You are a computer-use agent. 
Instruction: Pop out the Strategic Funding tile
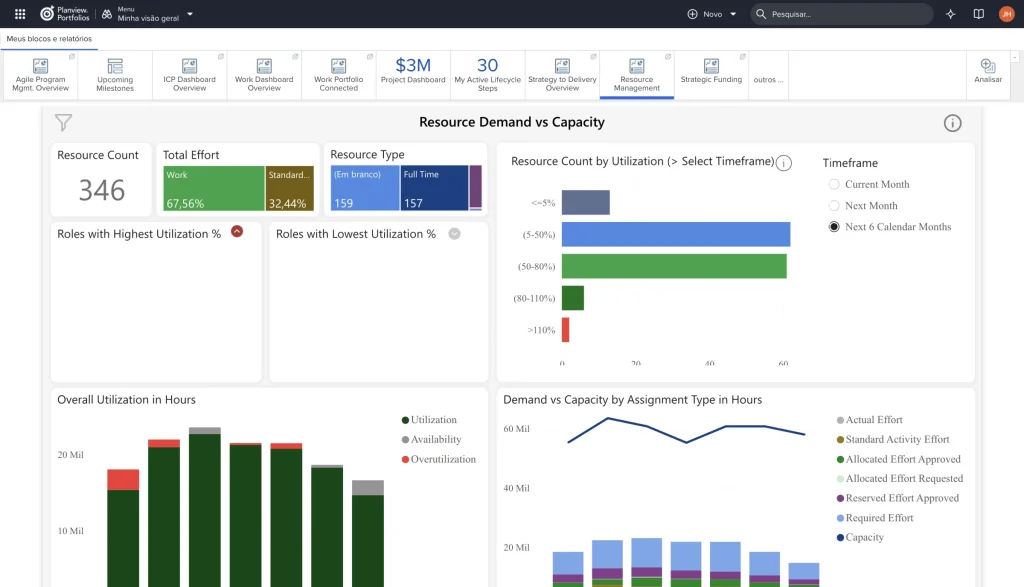(x=742, y=57)
